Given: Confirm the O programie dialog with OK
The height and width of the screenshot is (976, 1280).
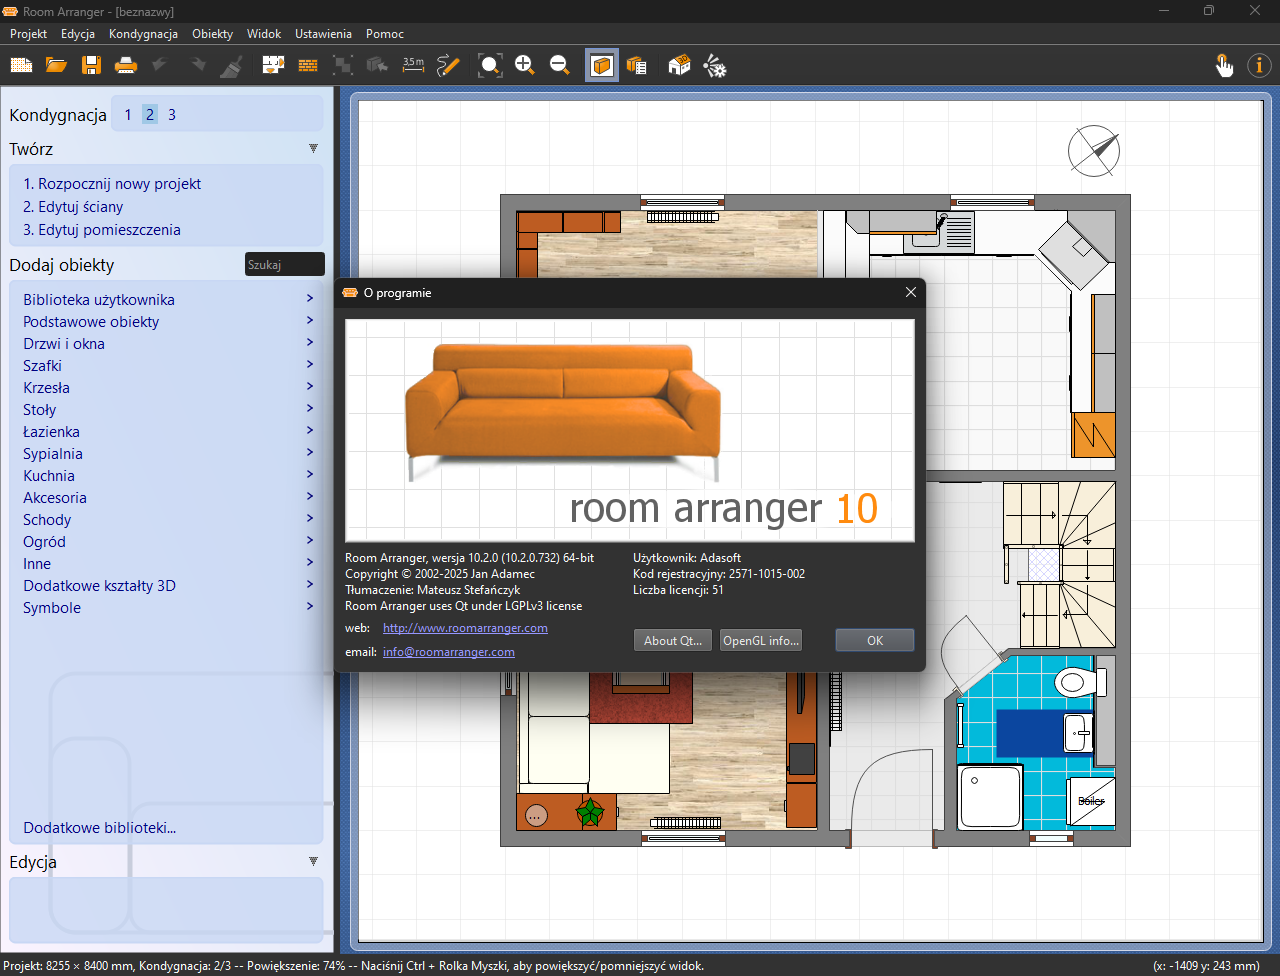Looking at the screenshot, I should [x=875, y=641].
